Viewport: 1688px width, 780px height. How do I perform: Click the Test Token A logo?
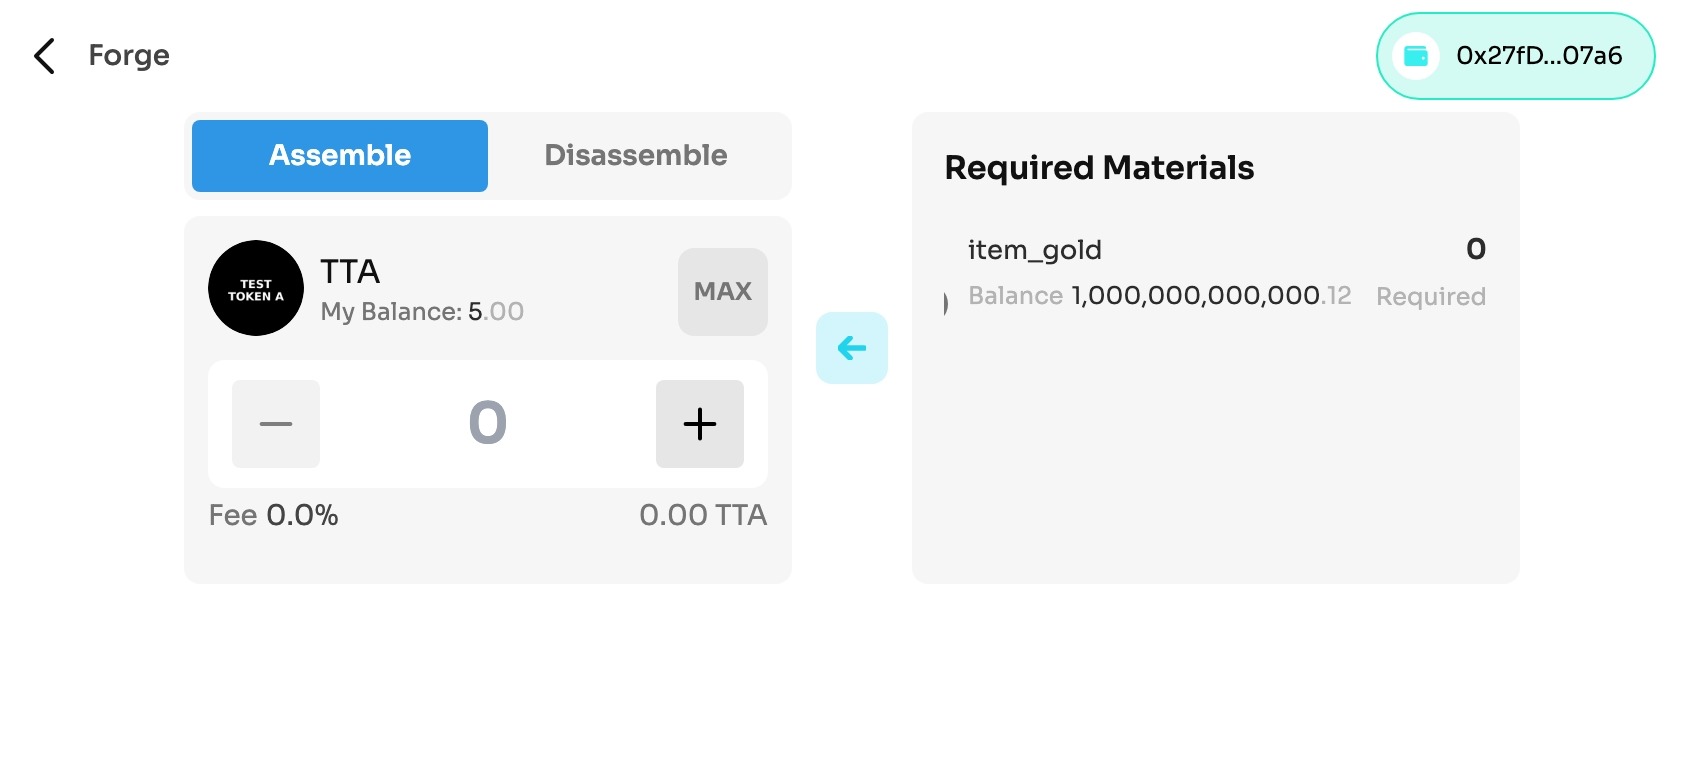click(256, 288)
